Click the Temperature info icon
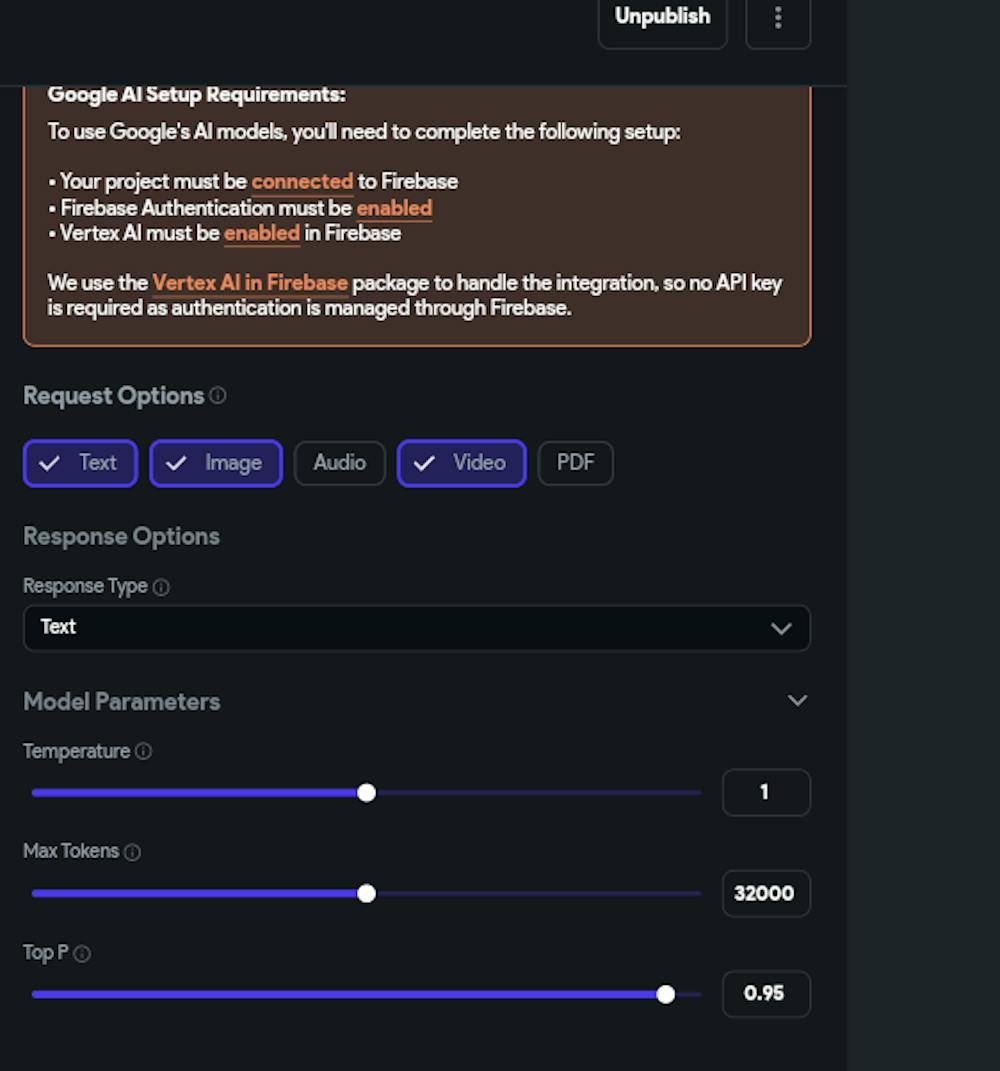1000x1071 pixels. 143,751
